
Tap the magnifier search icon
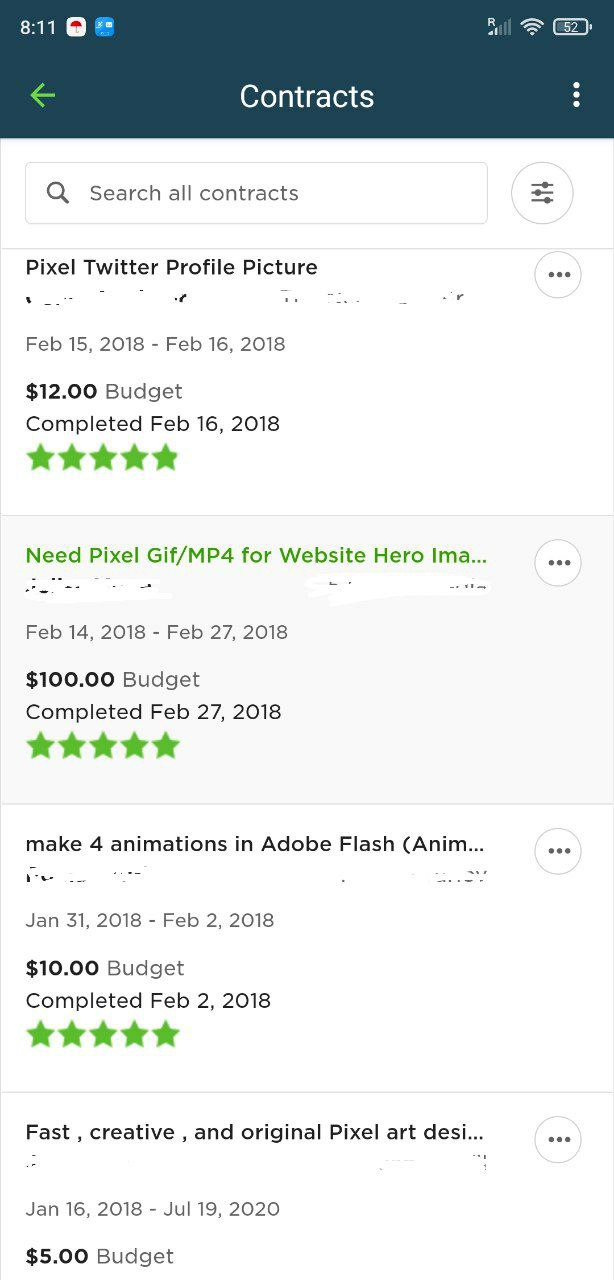[58, 193]
